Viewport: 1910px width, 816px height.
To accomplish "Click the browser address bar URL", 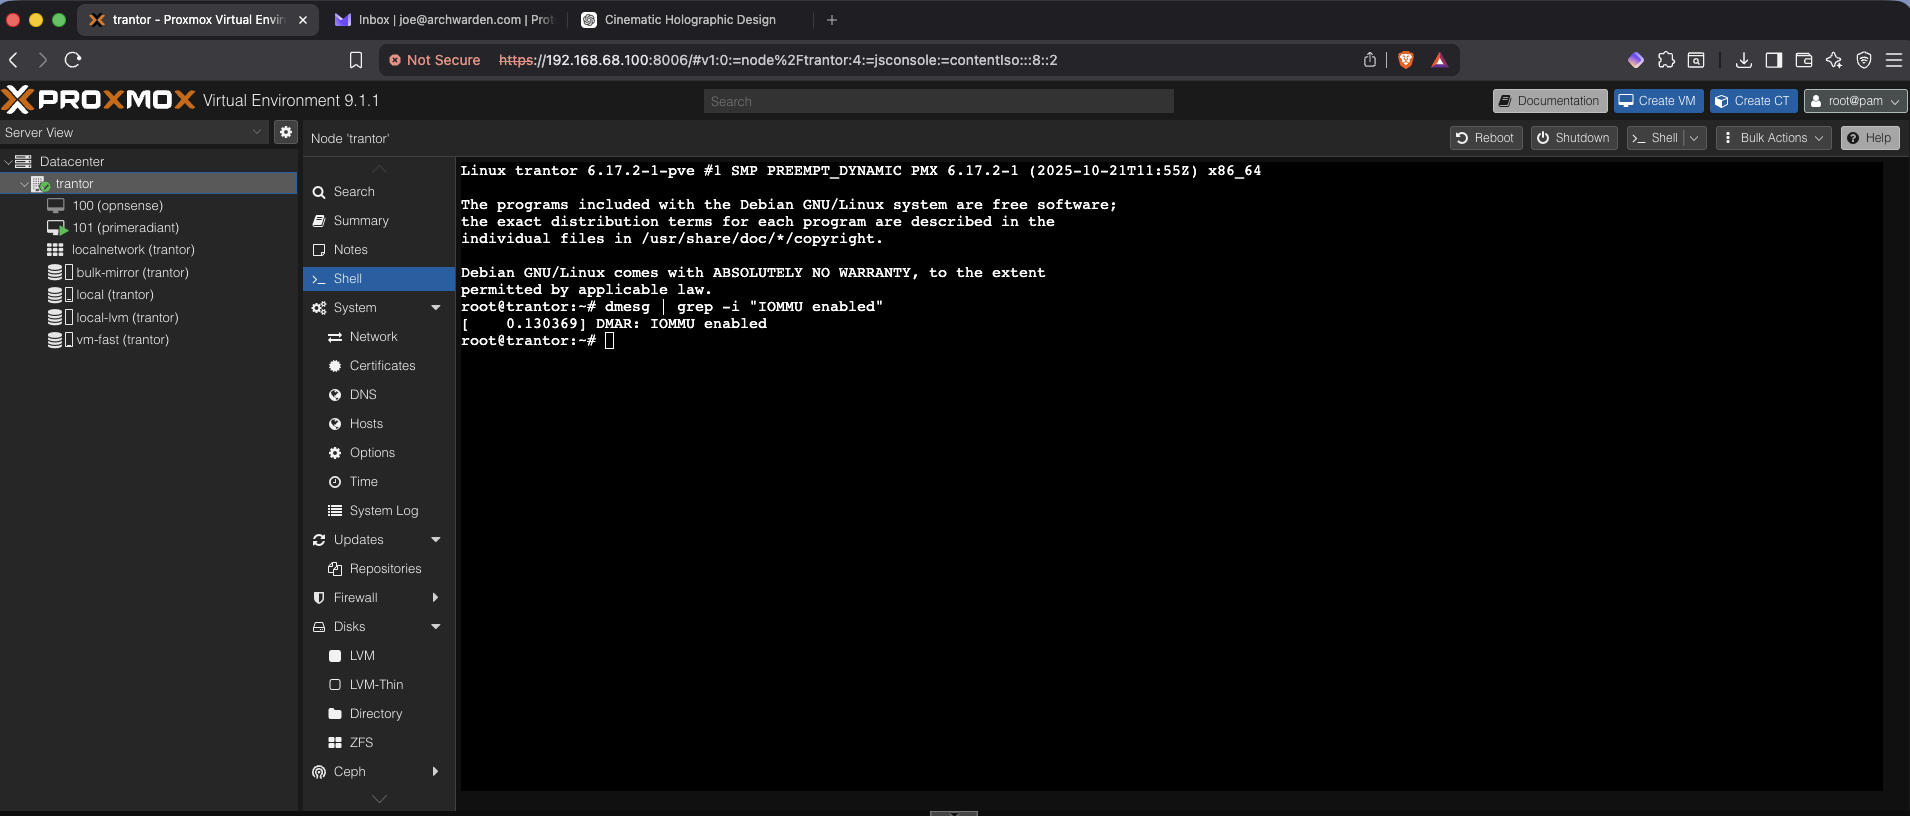I will pyautogui.click(x=778, y=60).
